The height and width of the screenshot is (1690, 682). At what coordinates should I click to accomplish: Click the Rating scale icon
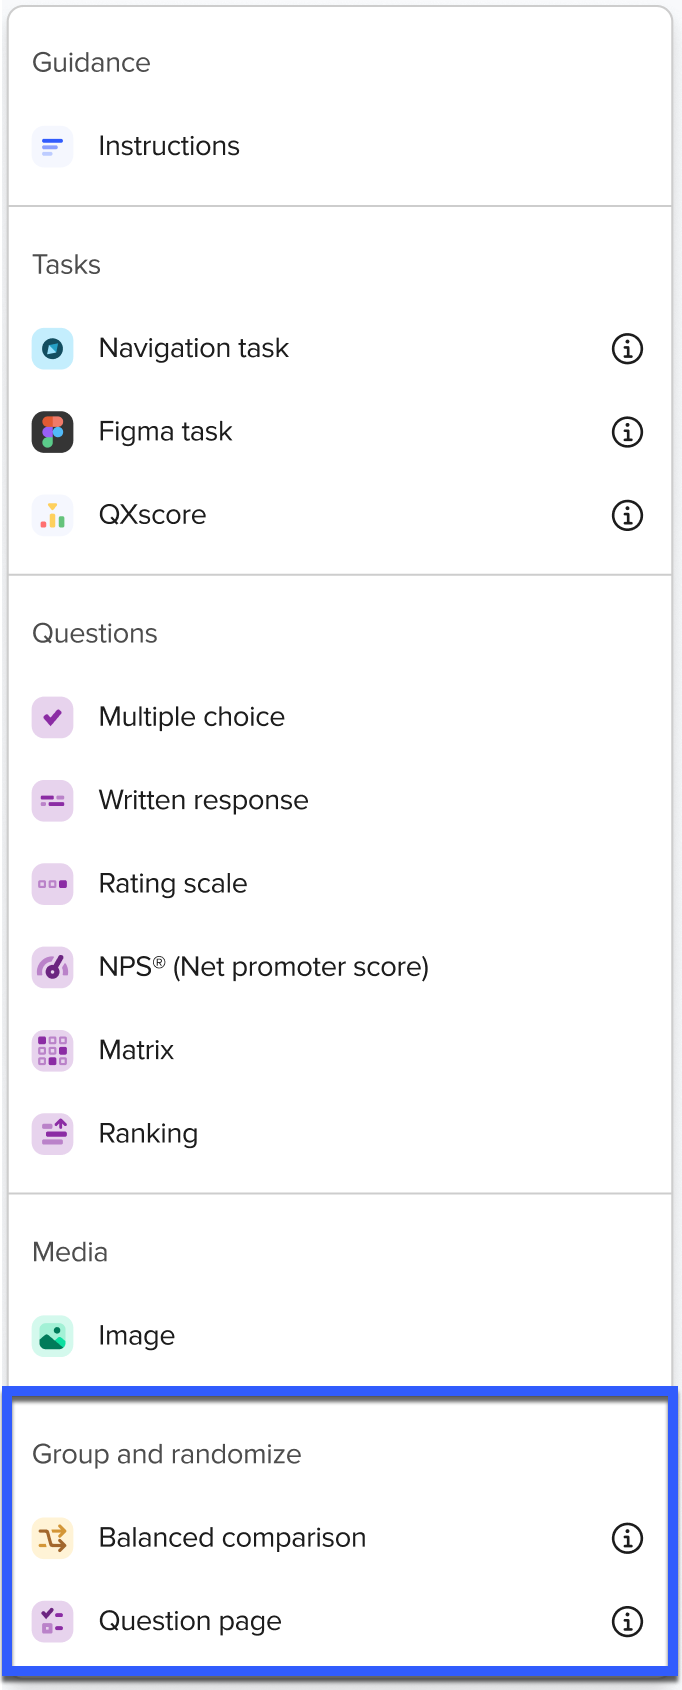pos(52,884)
